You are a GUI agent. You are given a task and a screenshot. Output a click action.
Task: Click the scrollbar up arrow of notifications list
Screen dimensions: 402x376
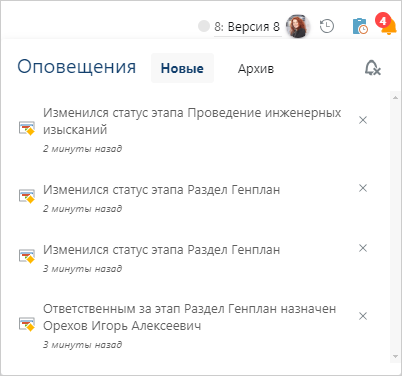point(395,98)
